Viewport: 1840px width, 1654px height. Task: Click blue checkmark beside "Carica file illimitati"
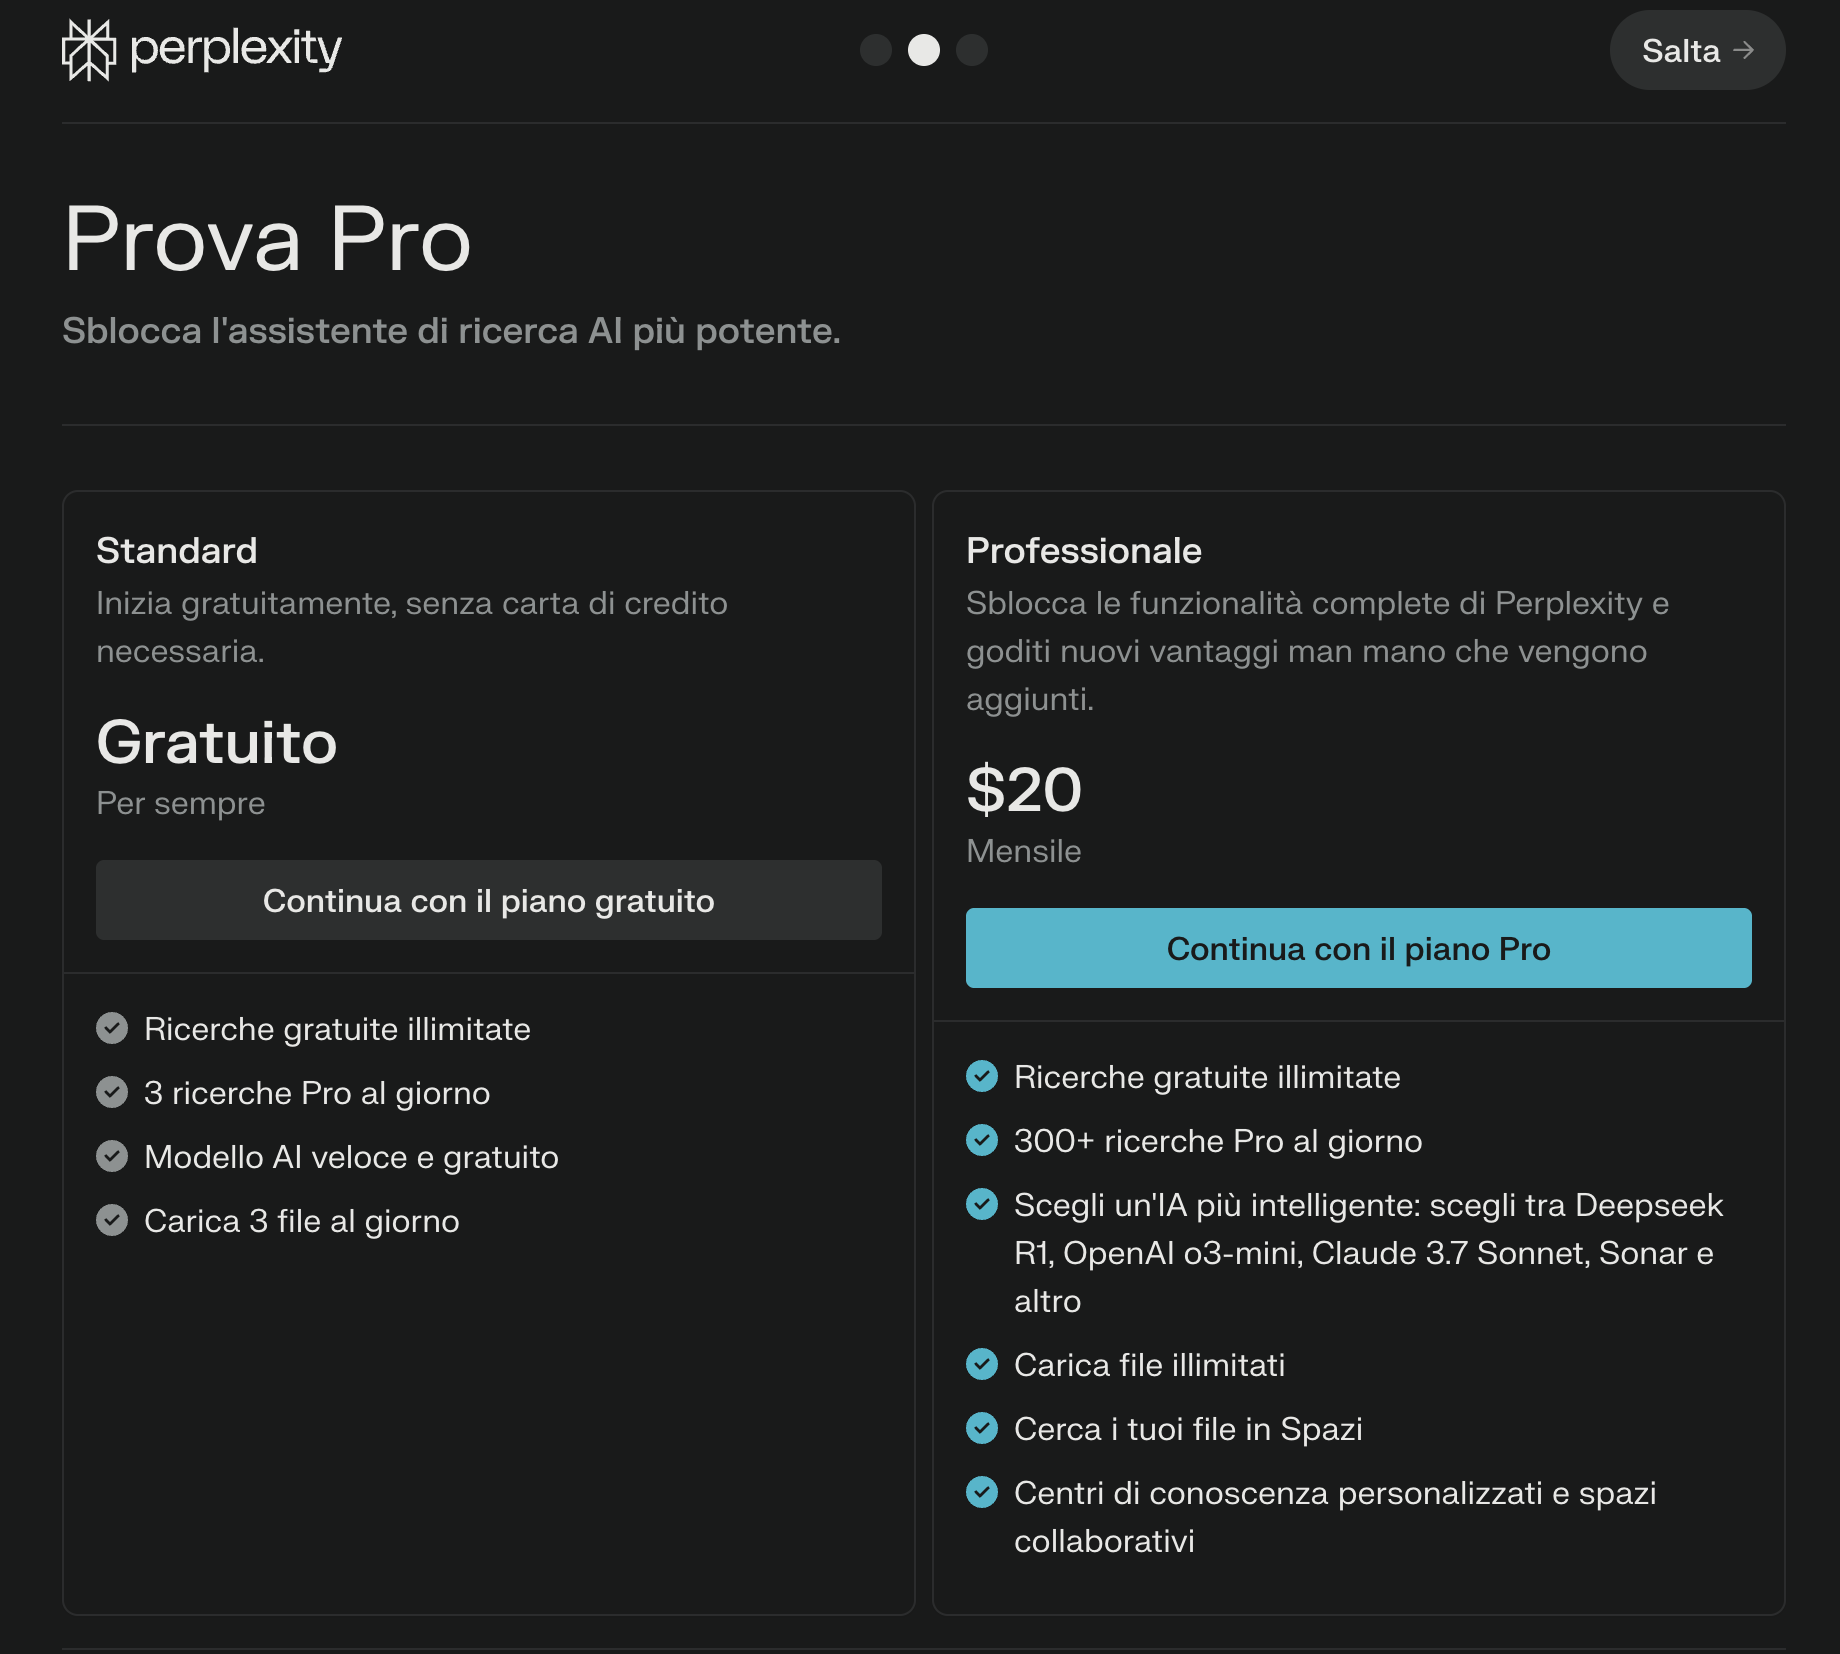point(982,1364)
